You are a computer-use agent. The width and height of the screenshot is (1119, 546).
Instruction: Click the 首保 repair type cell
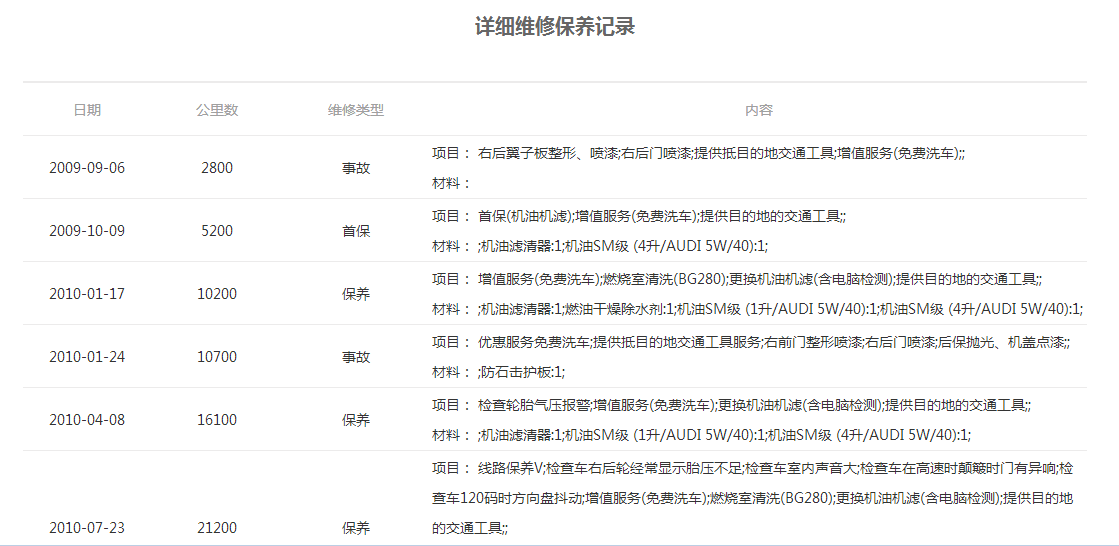coord(356,231)
